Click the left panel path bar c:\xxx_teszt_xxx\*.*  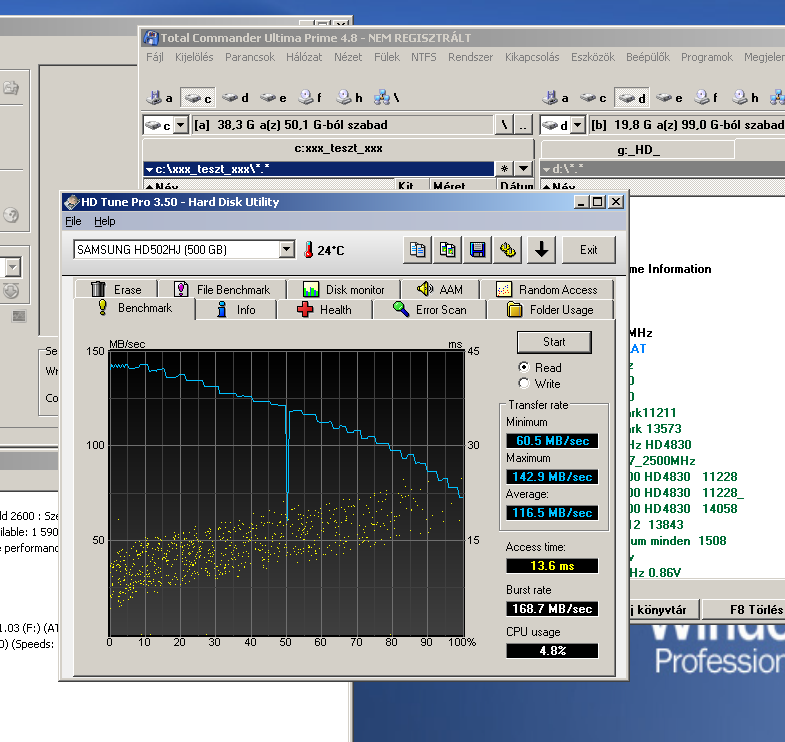pyautogui.click(x=319, y=169)
